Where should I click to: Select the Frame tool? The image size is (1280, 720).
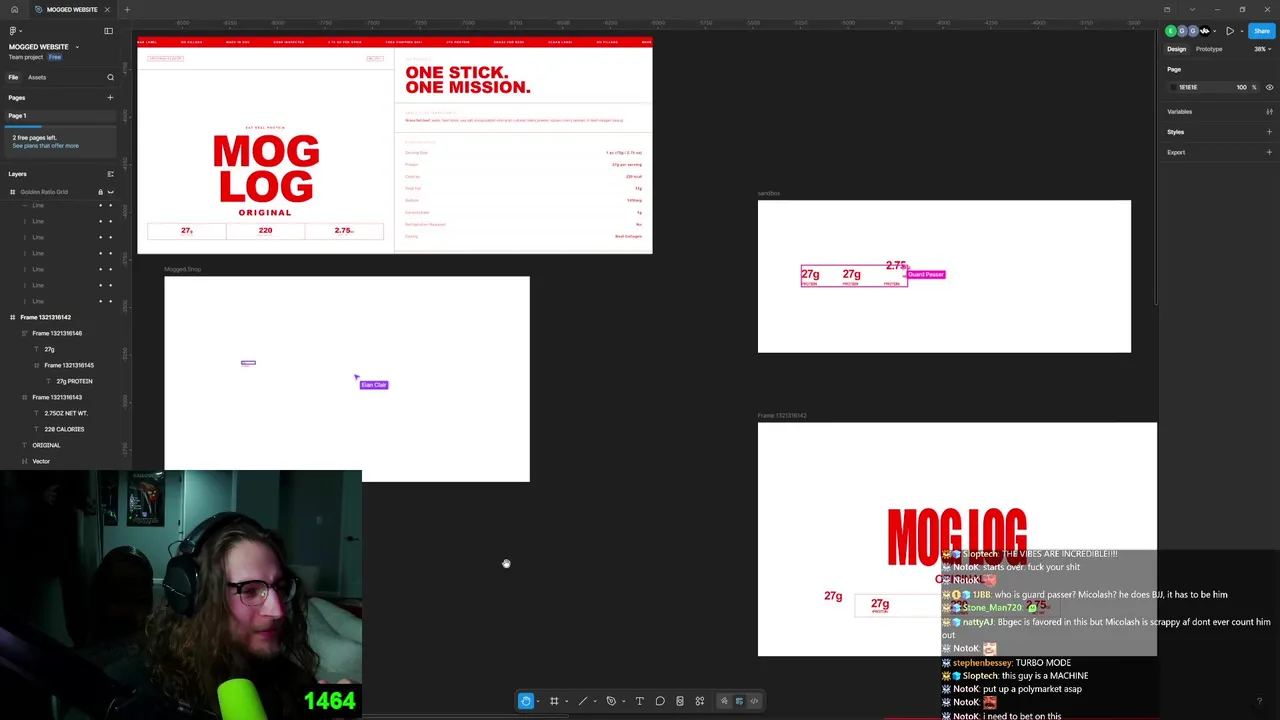pyautogui.click(x=554, y=701)
